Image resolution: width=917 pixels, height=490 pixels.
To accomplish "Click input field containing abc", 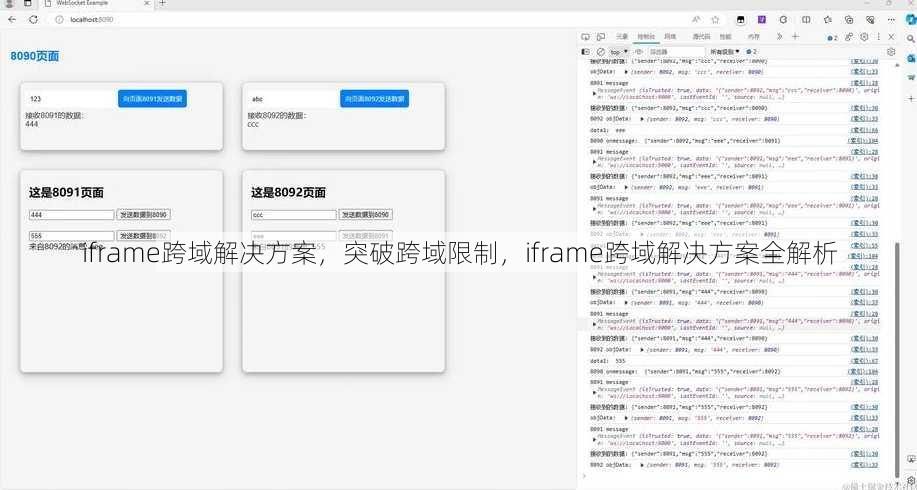I will coord(293,99).
